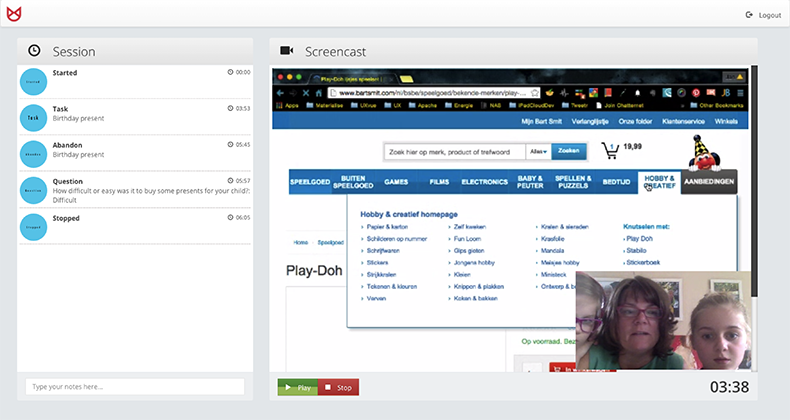790x420 pixels.
Task: Select Stickers in the hobby submenu
Action: tap(377, 262)
